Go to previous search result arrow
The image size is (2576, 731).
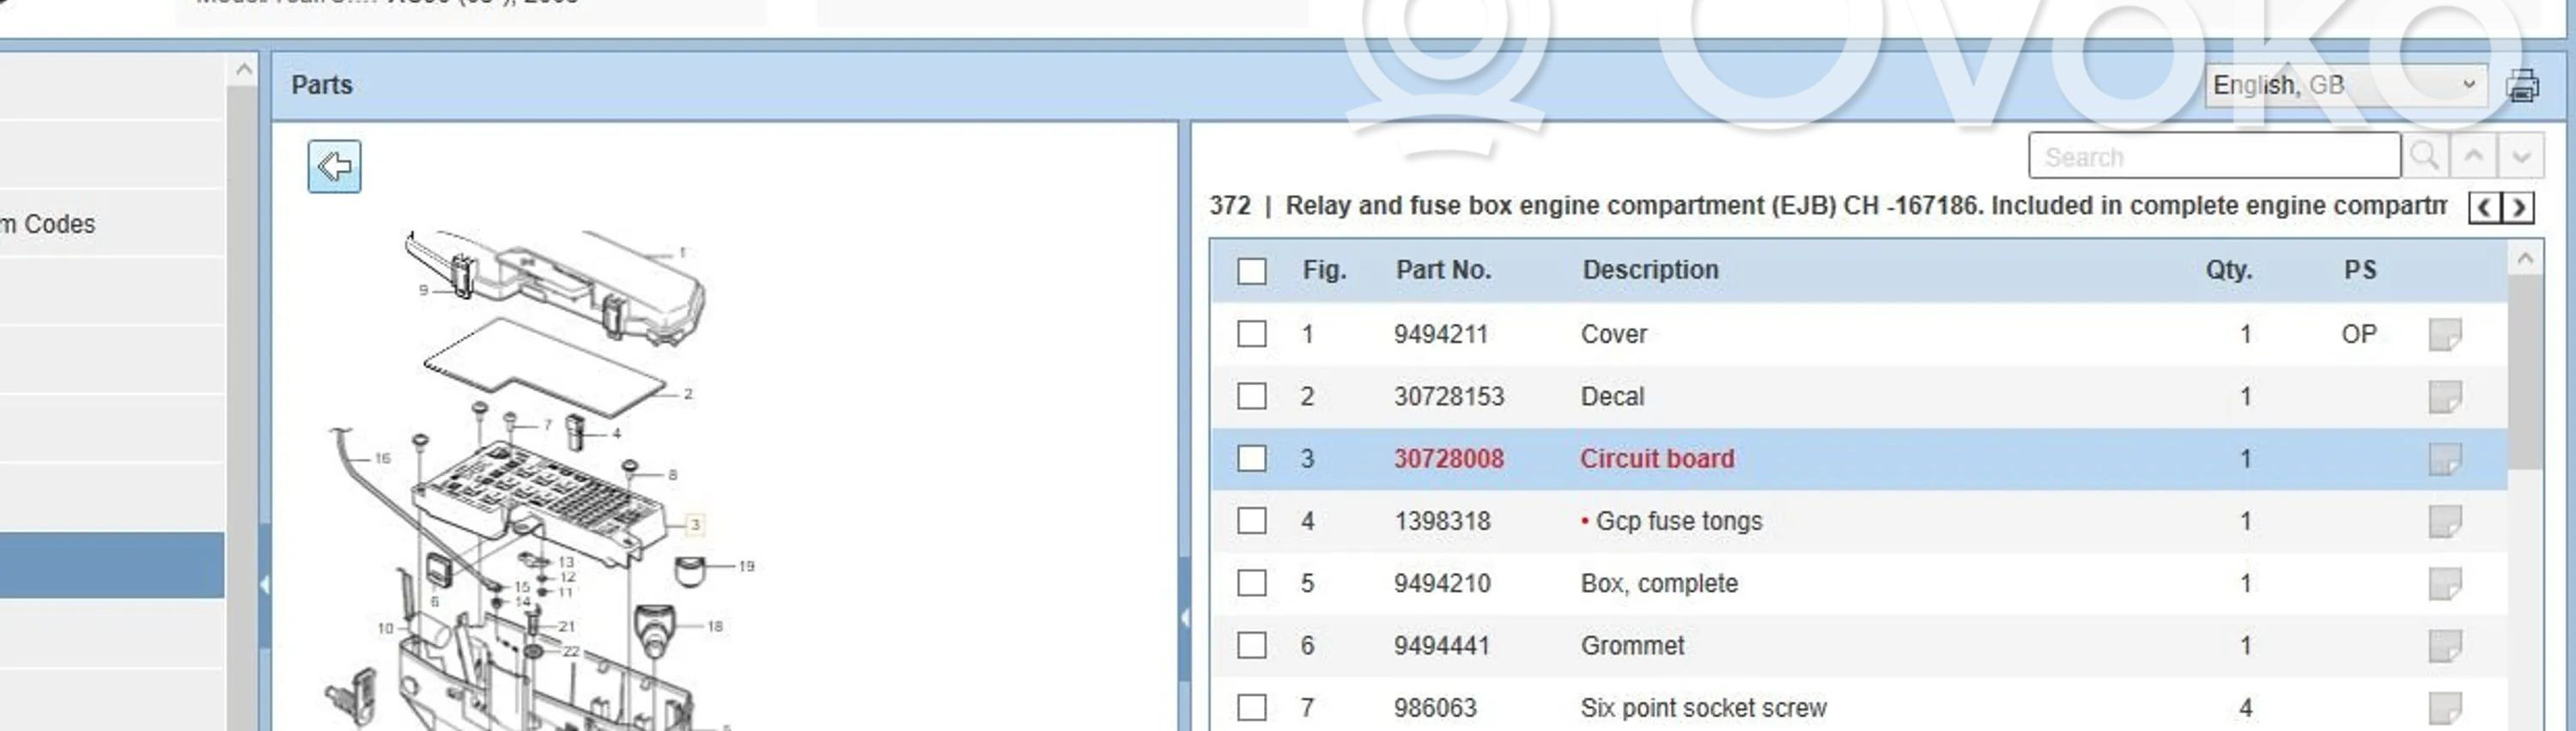click(x=2474, y=156)
